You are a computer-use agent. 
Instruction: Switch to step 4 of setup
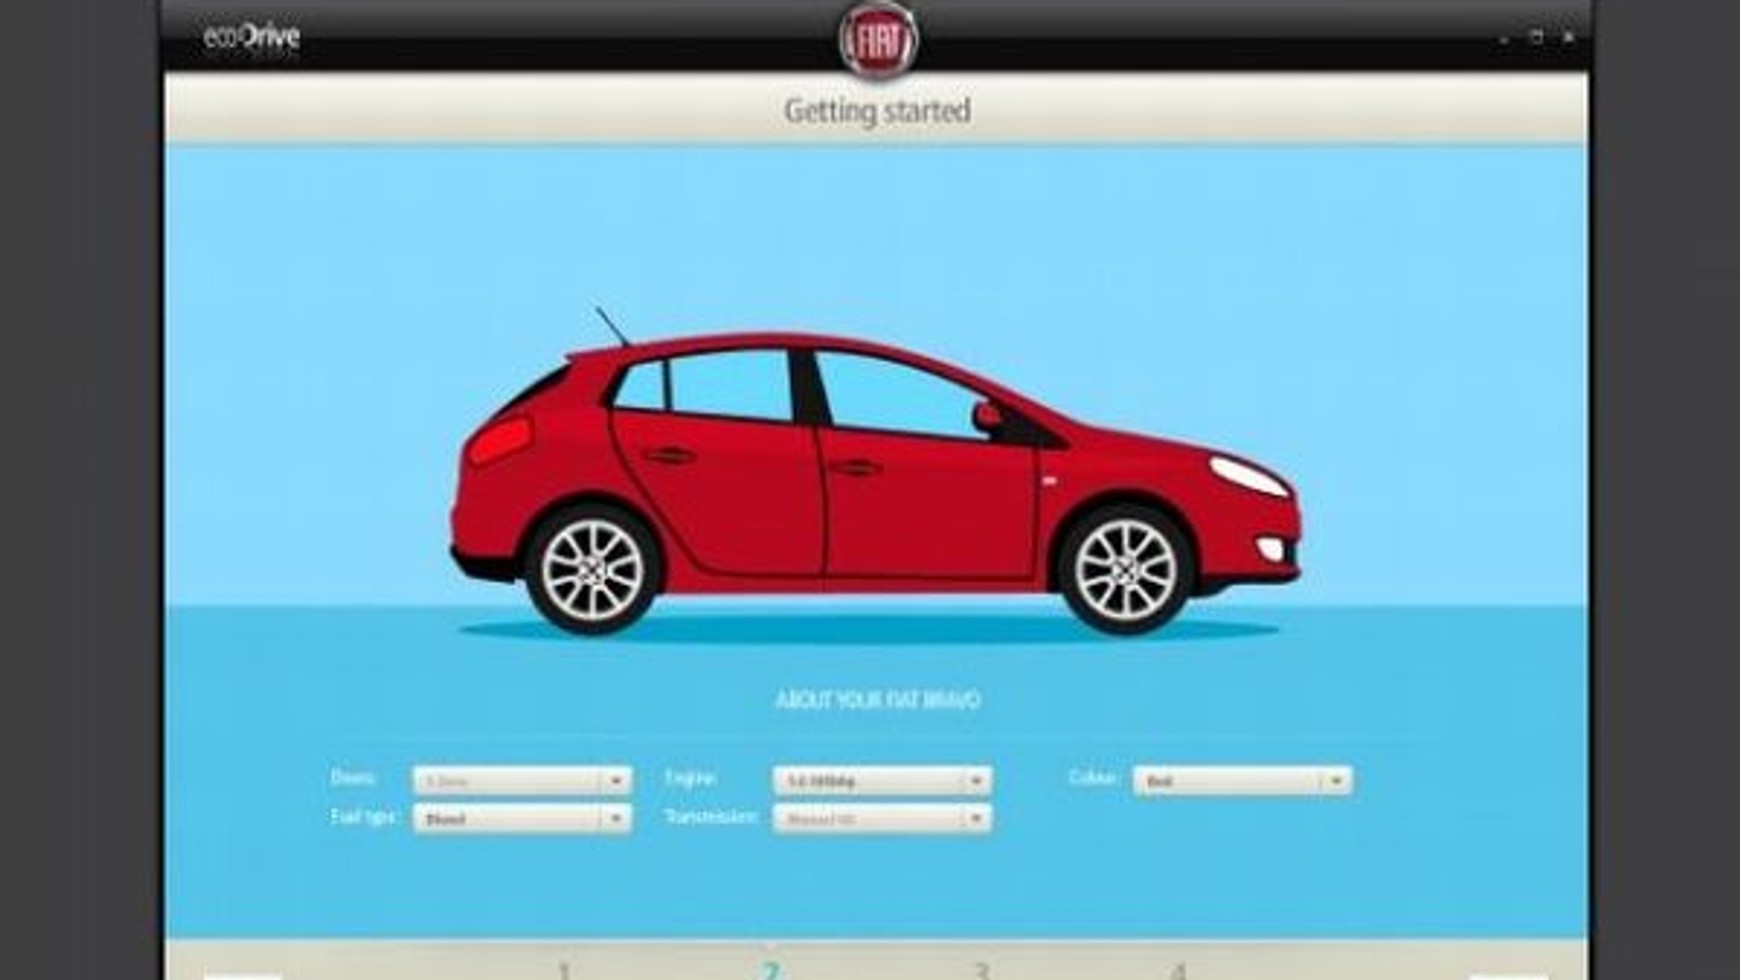(1178, 969)
